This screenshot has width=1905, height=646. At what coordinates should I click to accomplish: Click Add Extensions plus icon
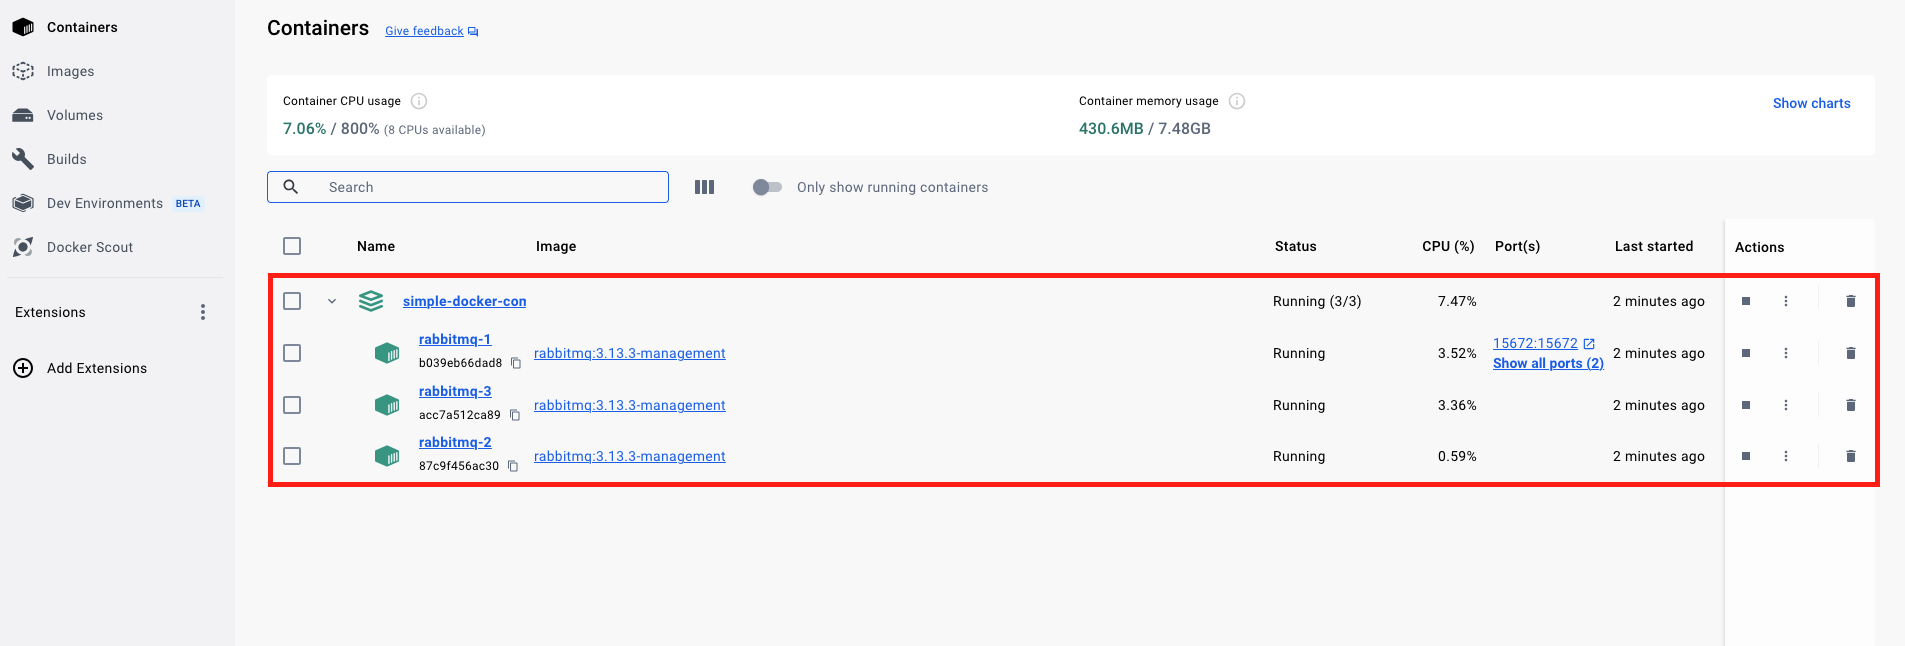tap(23, 368)
